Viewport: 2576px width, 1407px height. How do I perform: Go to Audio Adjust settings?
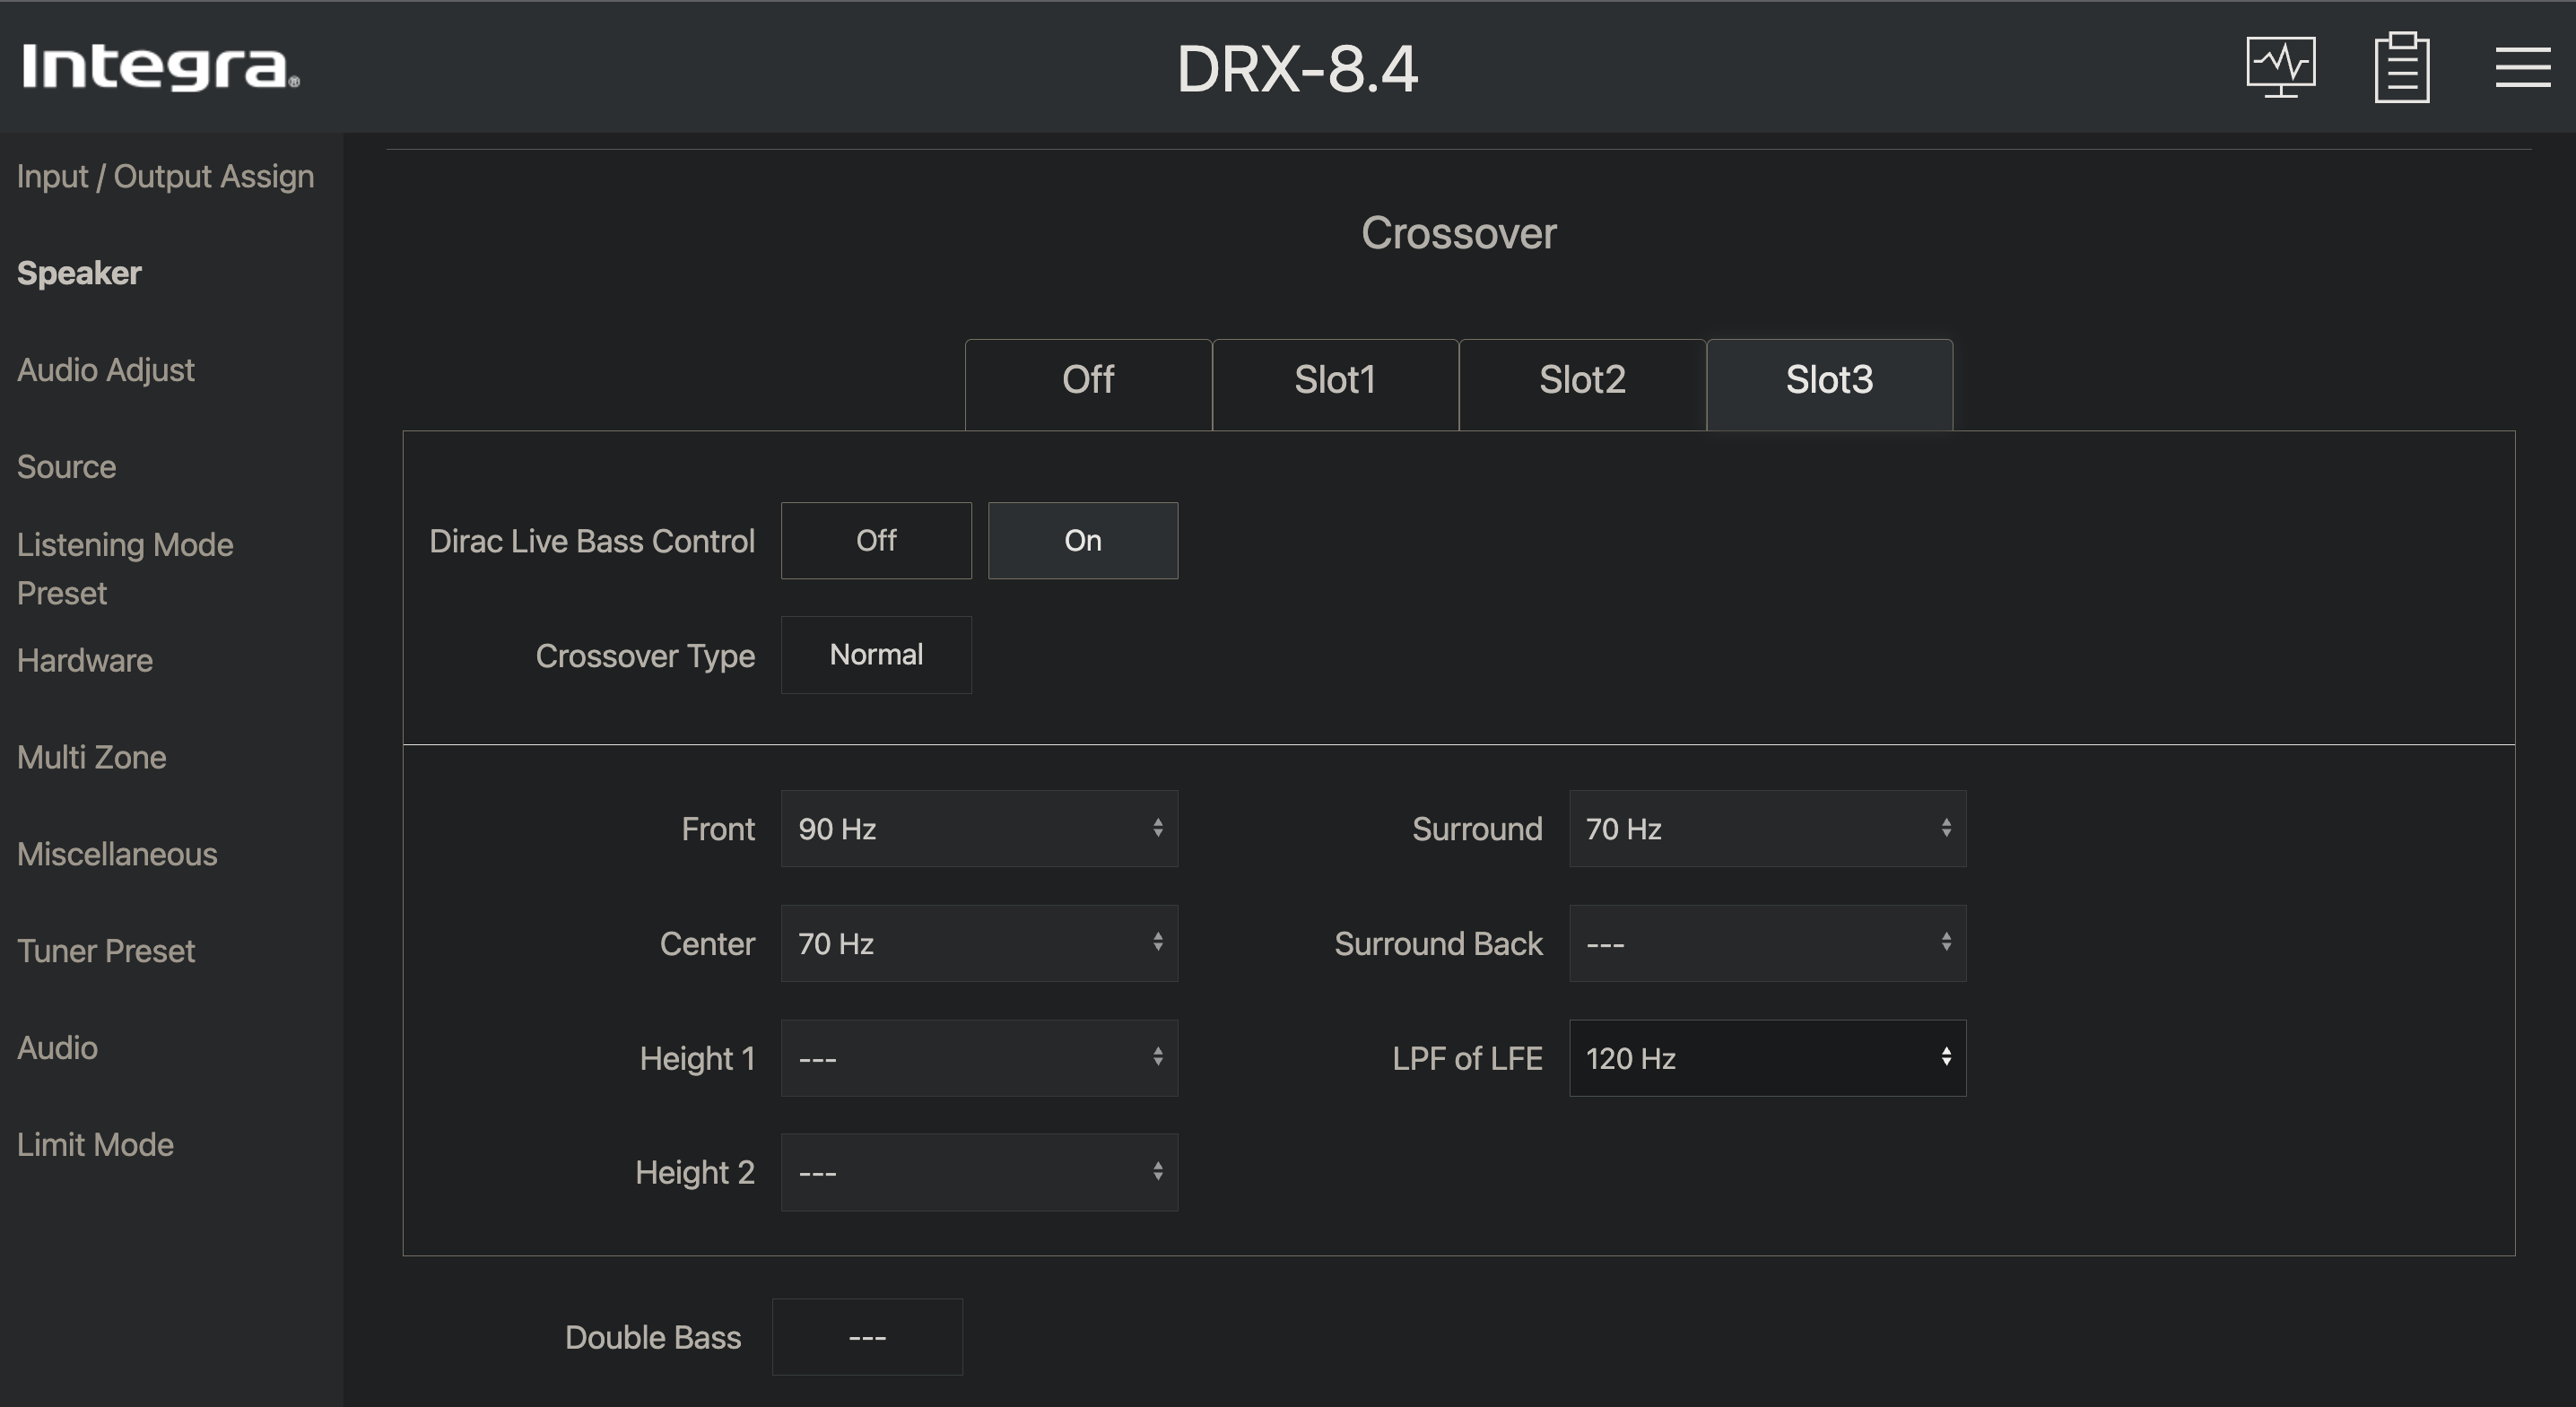tap(105, 370)
